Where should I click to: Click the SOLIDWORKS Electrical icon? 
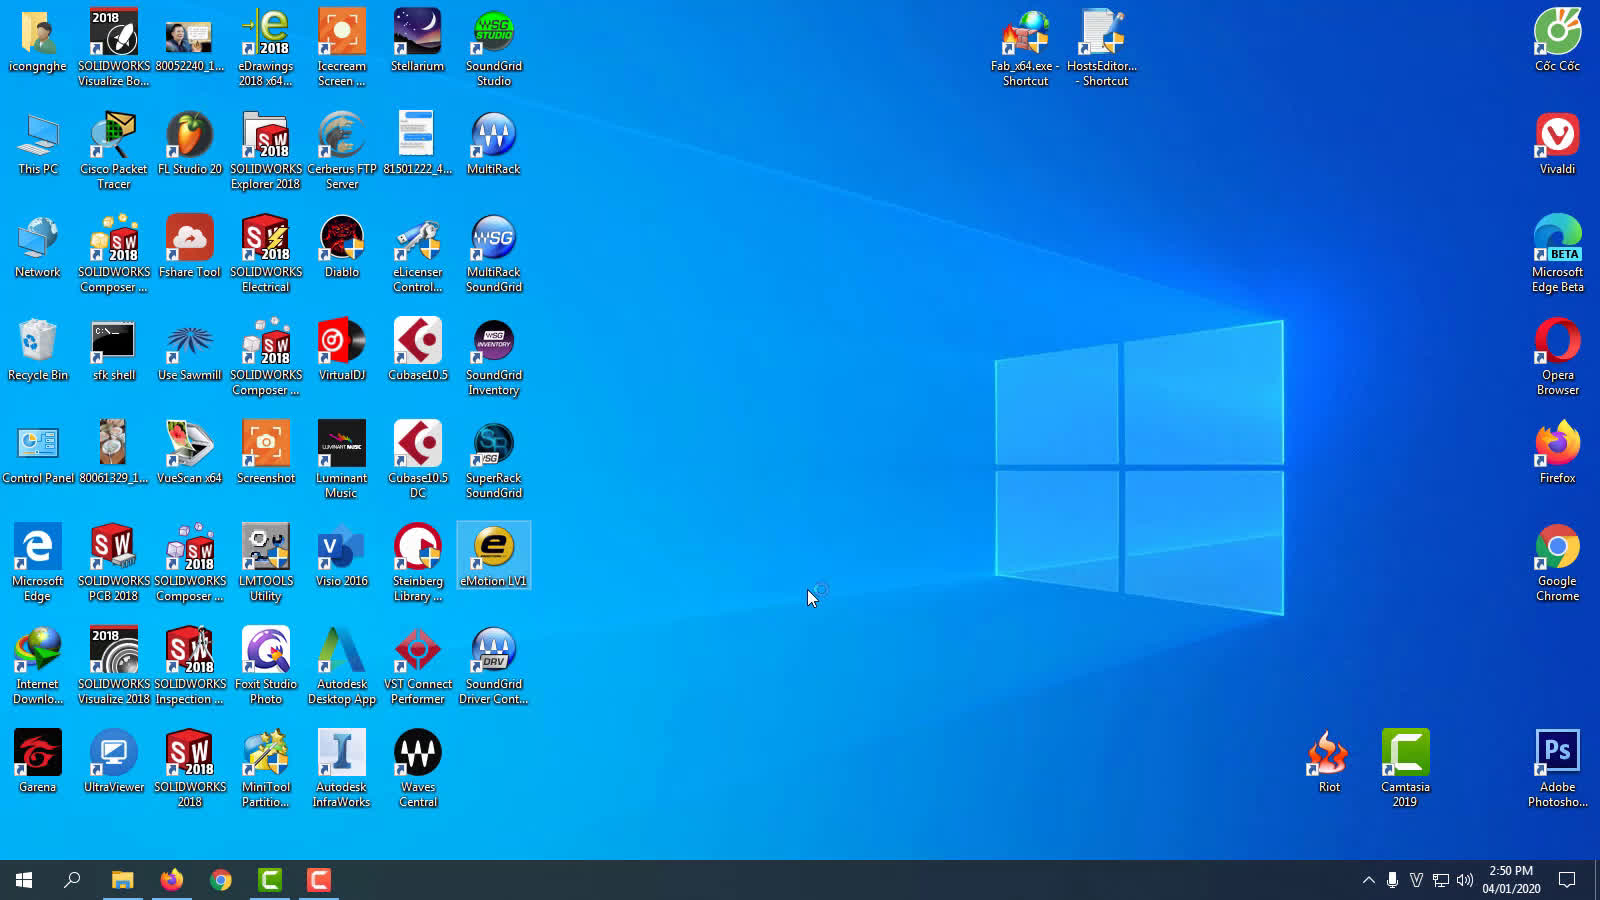[x=266, y=254]
